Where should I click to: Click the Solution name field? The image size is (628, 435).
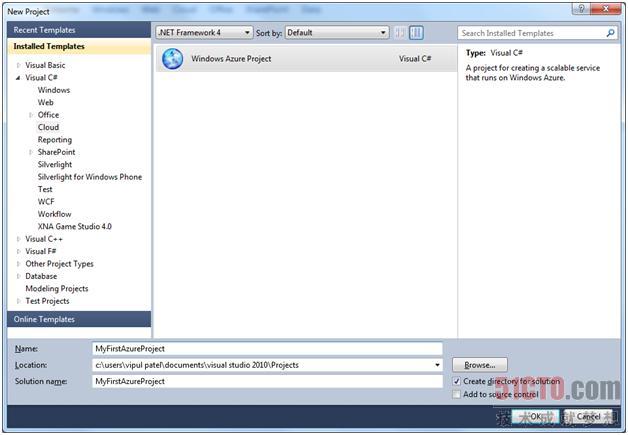(267, 381)
